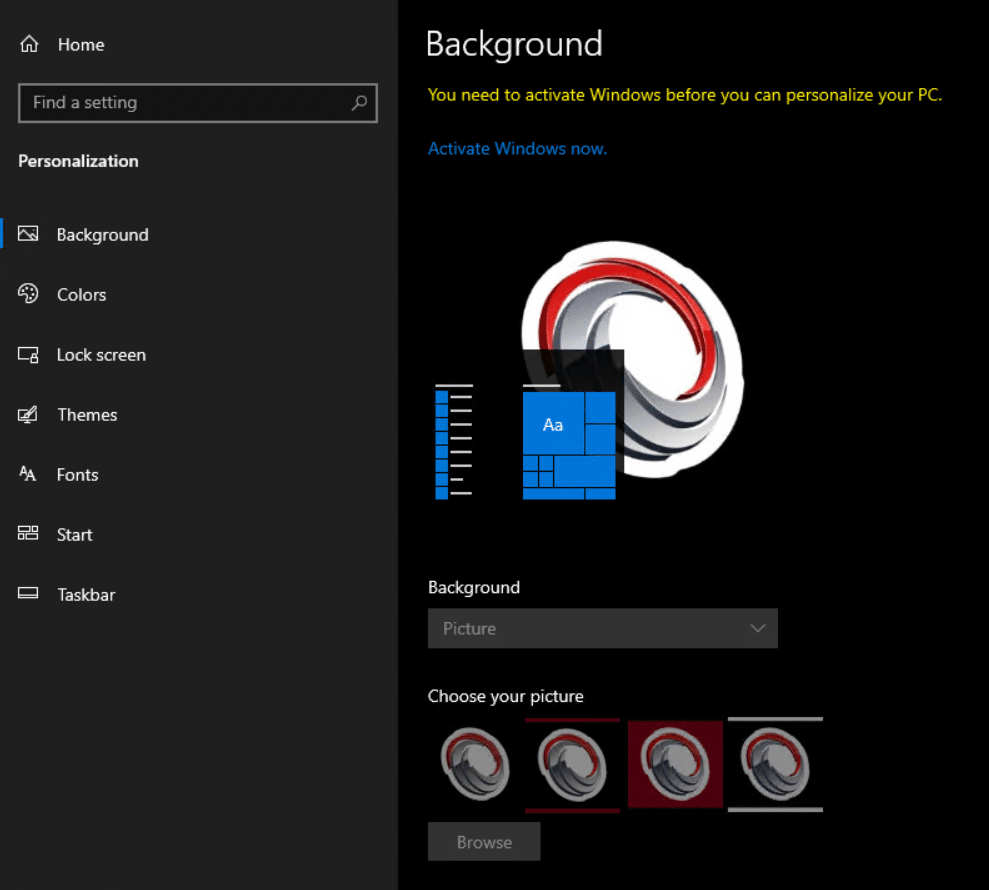Click the Choose your picture label

tap(506, 696)
